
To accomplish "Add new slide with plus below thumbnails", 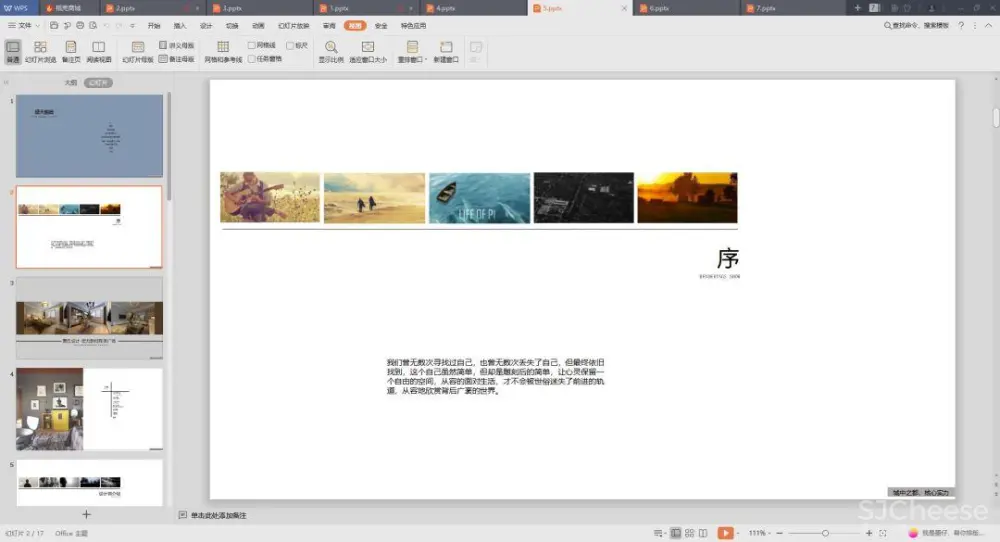I will pyautogui.click(x=87, y=514).
